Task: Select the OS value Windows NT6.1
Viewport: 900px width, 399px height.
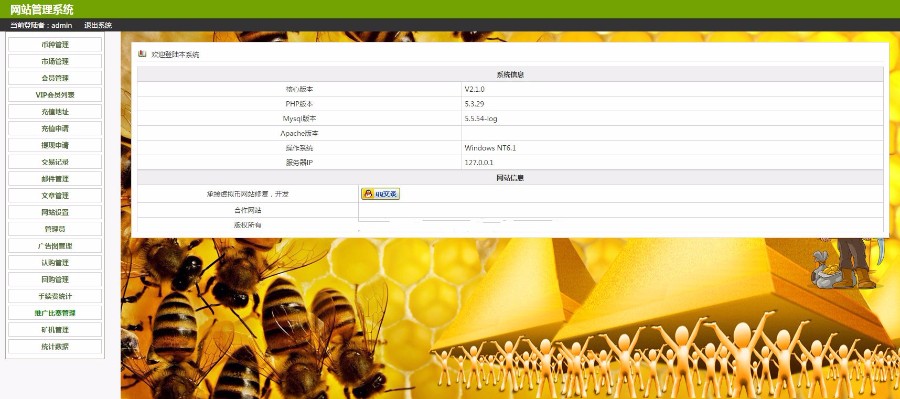Action: pos(490,148)
